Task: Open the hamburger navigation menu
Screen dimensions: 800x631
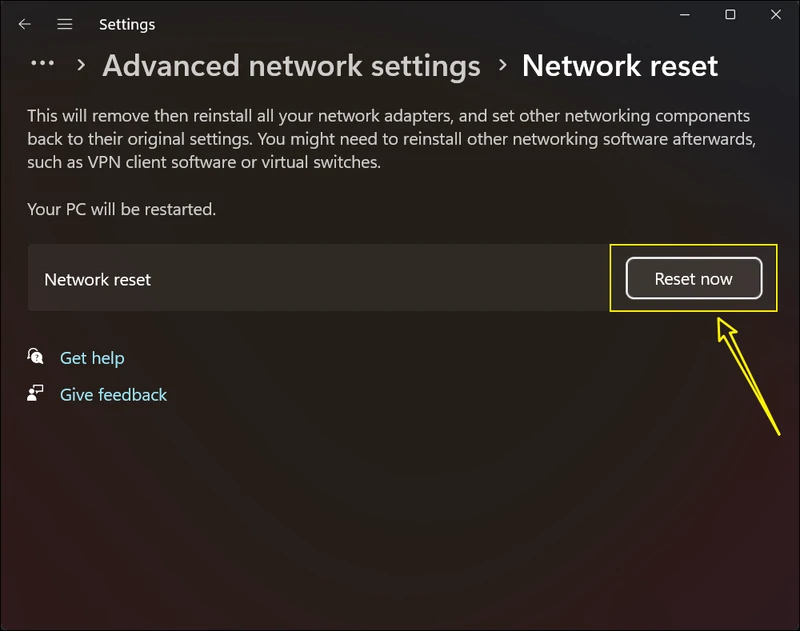Action: coord(65,24)
